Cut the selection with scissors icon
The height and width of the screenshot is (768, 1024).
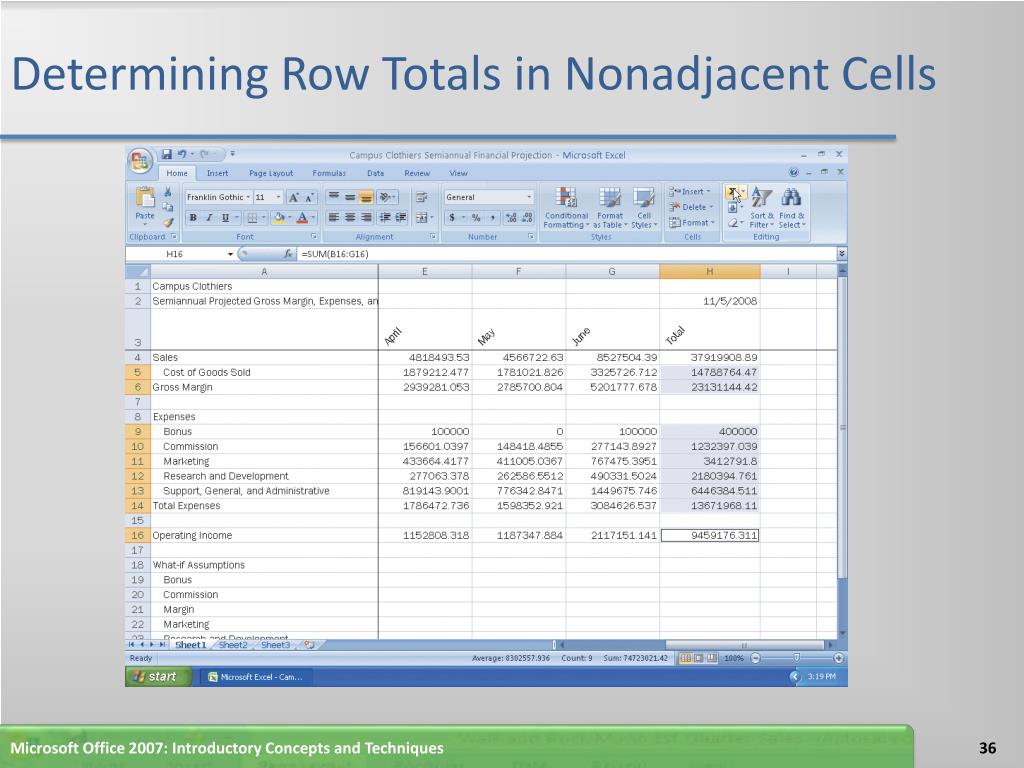click(x=168, y=192)
